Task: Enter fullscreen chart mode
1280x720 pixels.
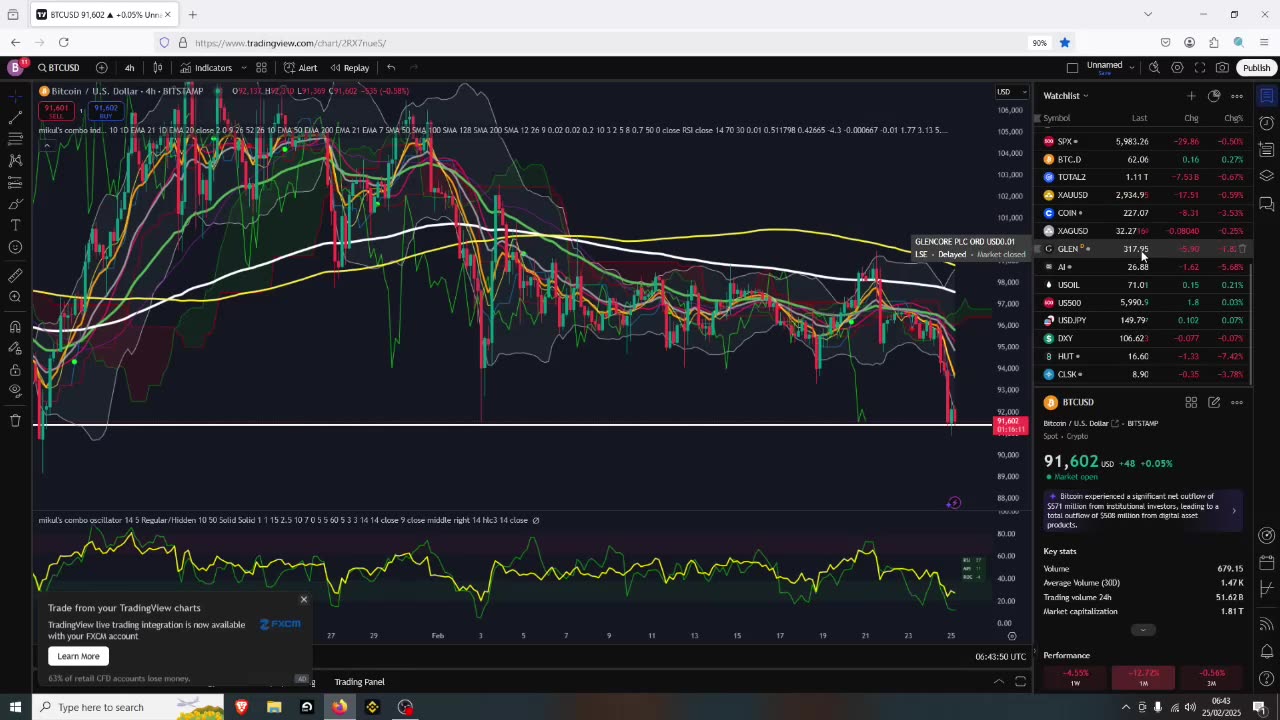Action: pyautogui.click(x=1200, y=68)
